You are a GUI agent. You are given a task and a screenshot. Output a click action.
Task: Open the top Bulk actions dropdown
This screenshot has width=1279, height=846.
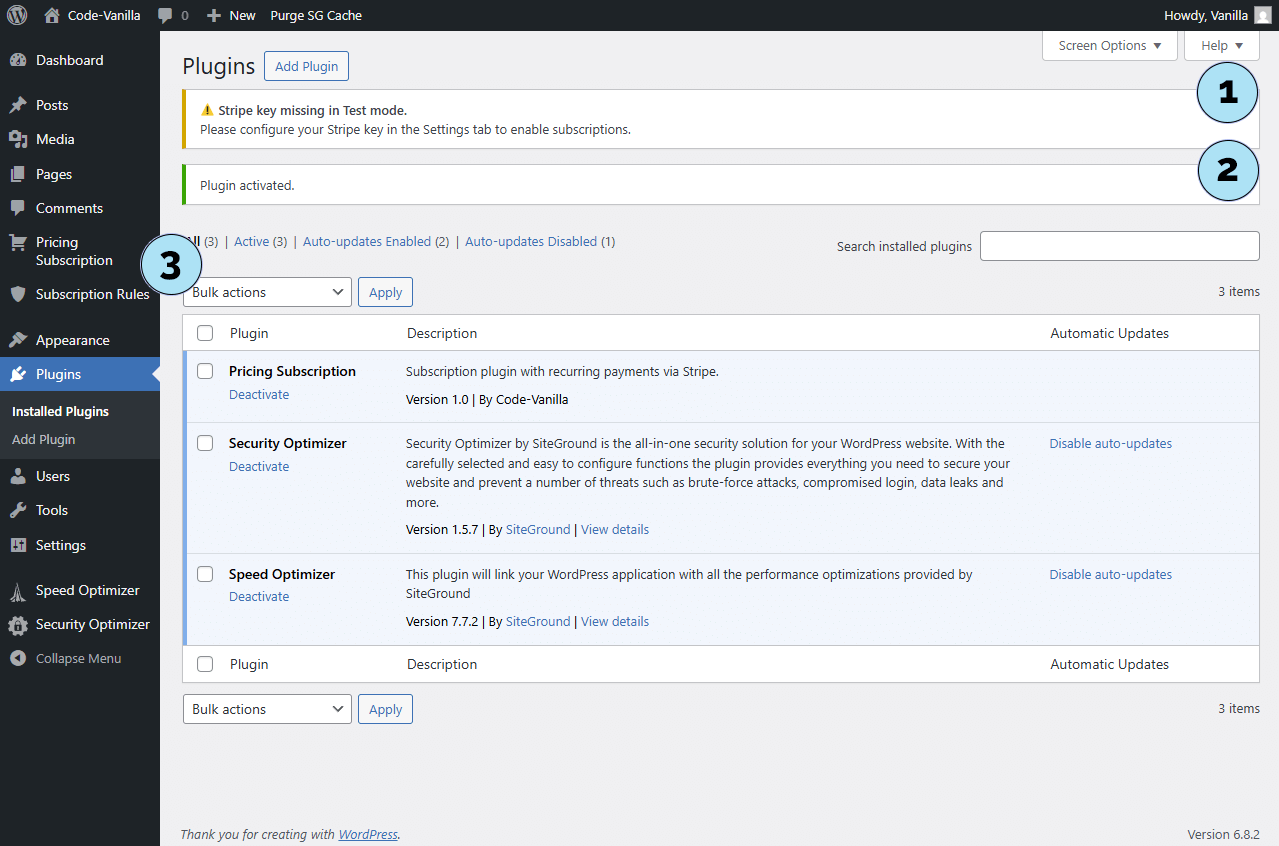point(267,292)
